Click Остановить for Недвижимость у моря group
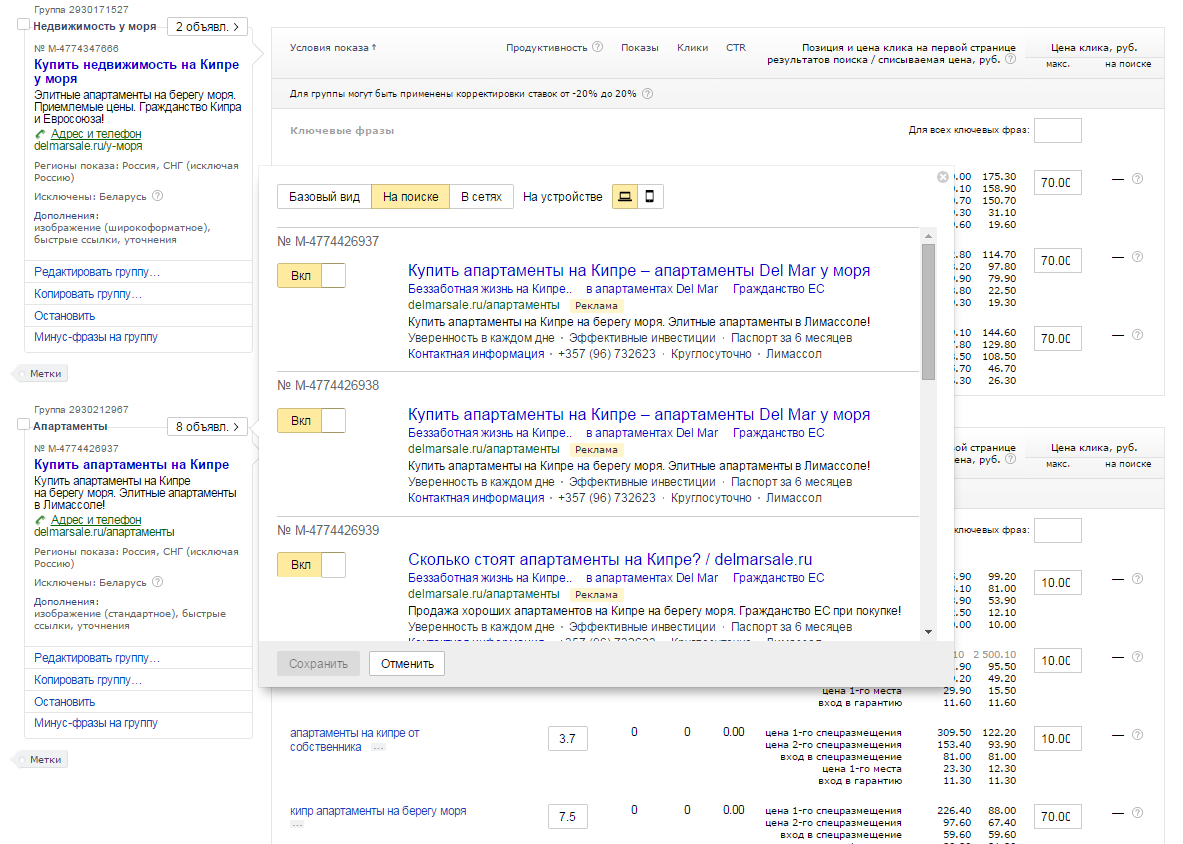The width and height of the screenshot is (1183, 844). 64,316
